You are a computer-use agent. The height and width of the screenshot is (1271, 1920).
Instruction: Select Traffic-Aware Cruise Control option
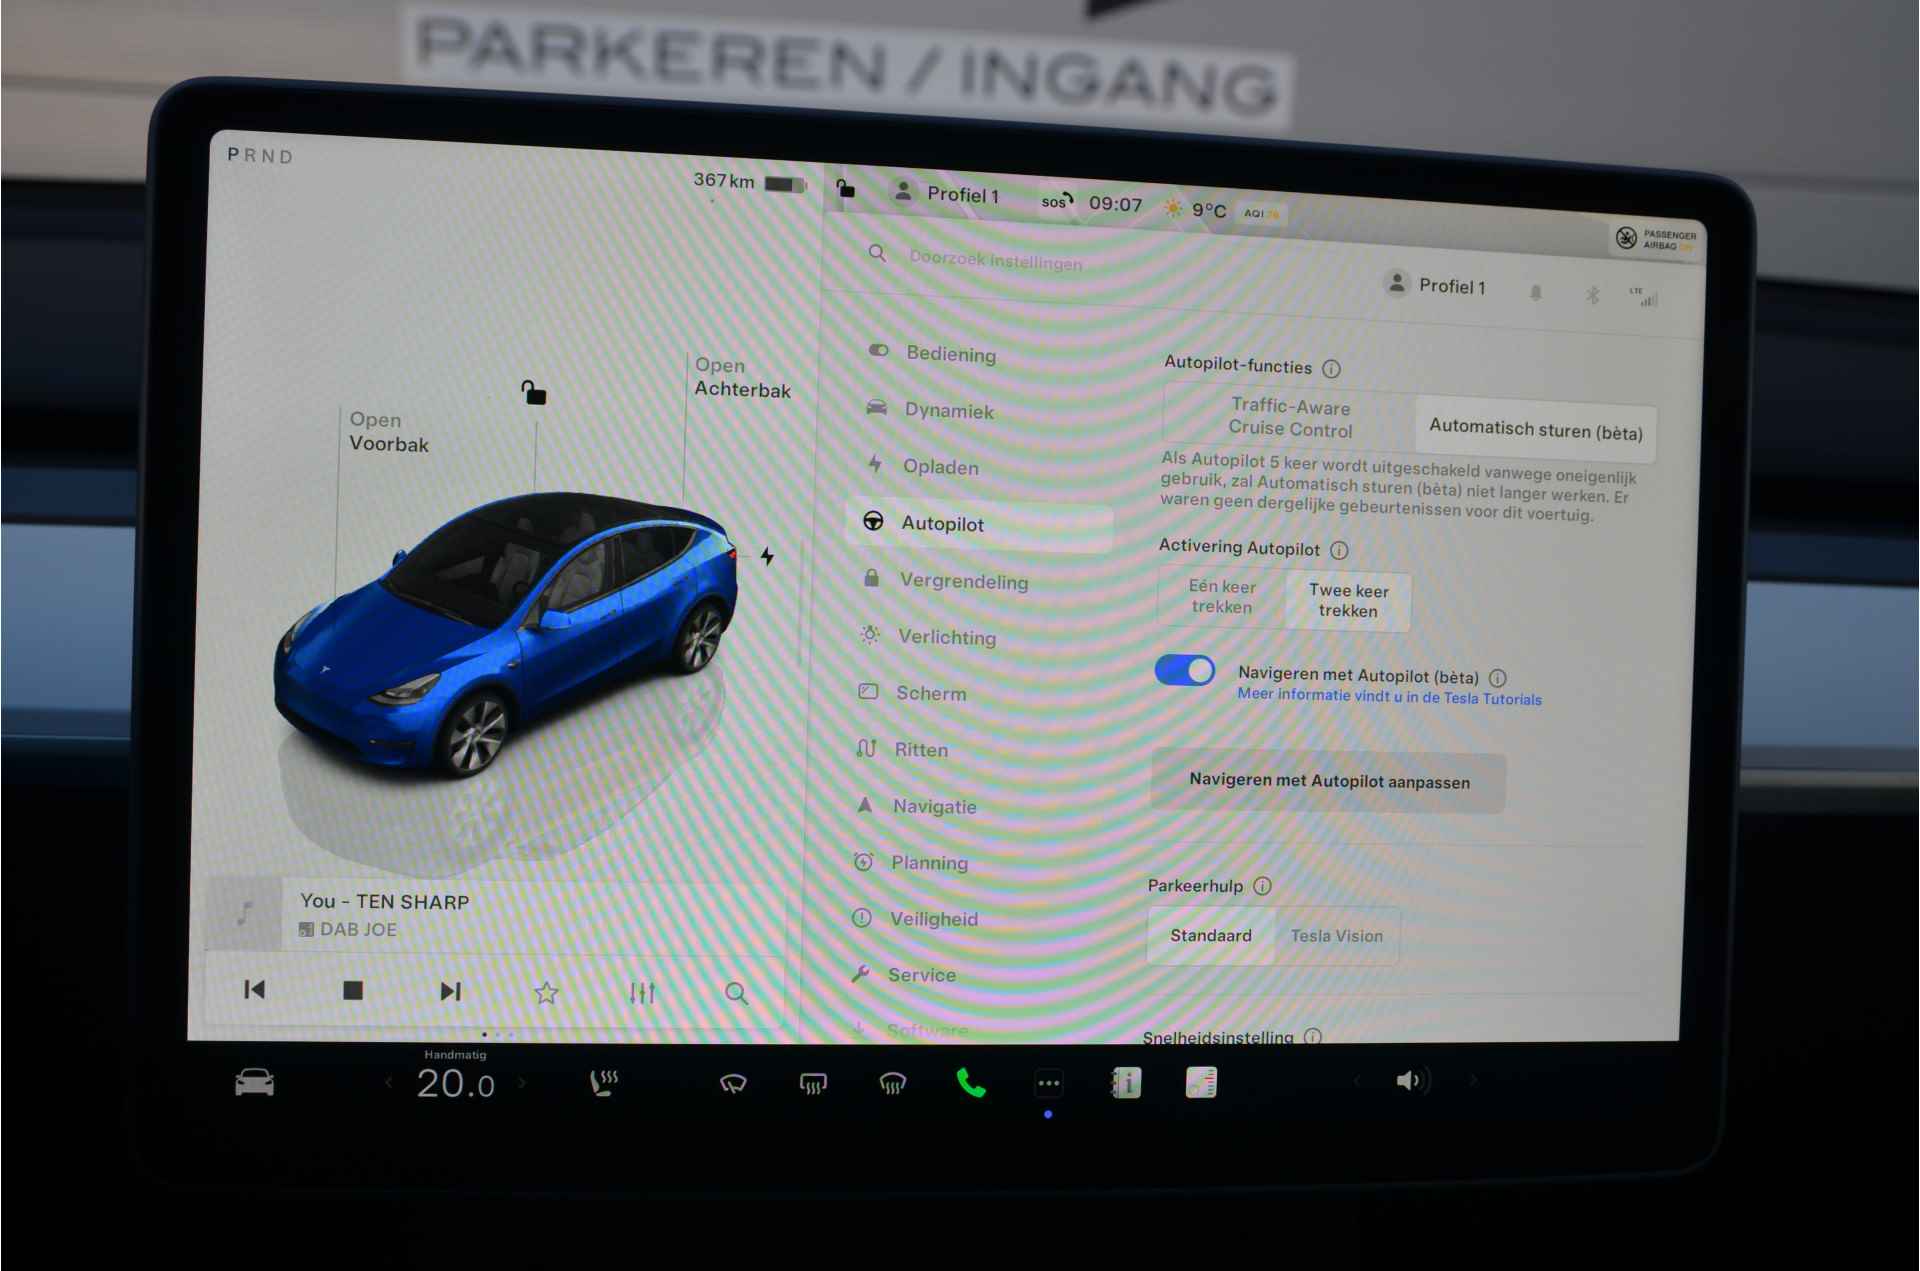click(x=1290, y=417)
